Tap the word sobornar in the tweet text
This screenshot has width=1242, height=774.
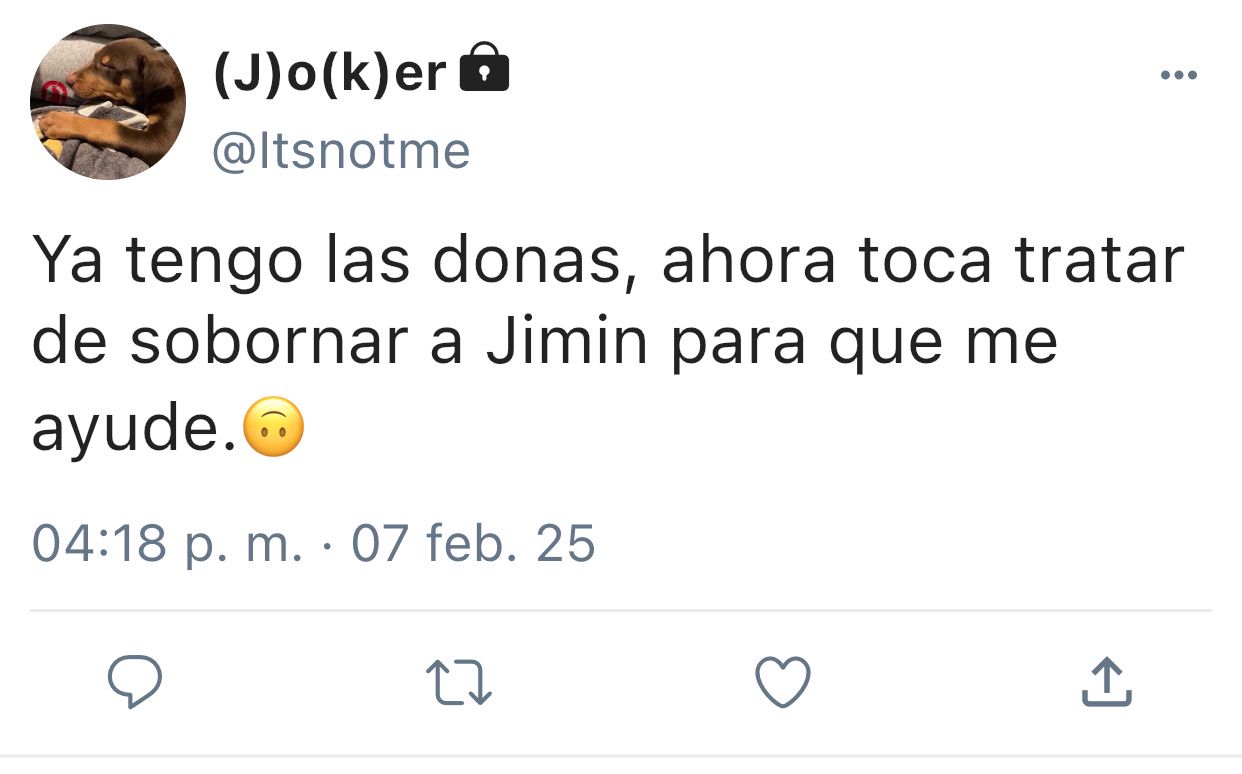[x=270, y=342]
